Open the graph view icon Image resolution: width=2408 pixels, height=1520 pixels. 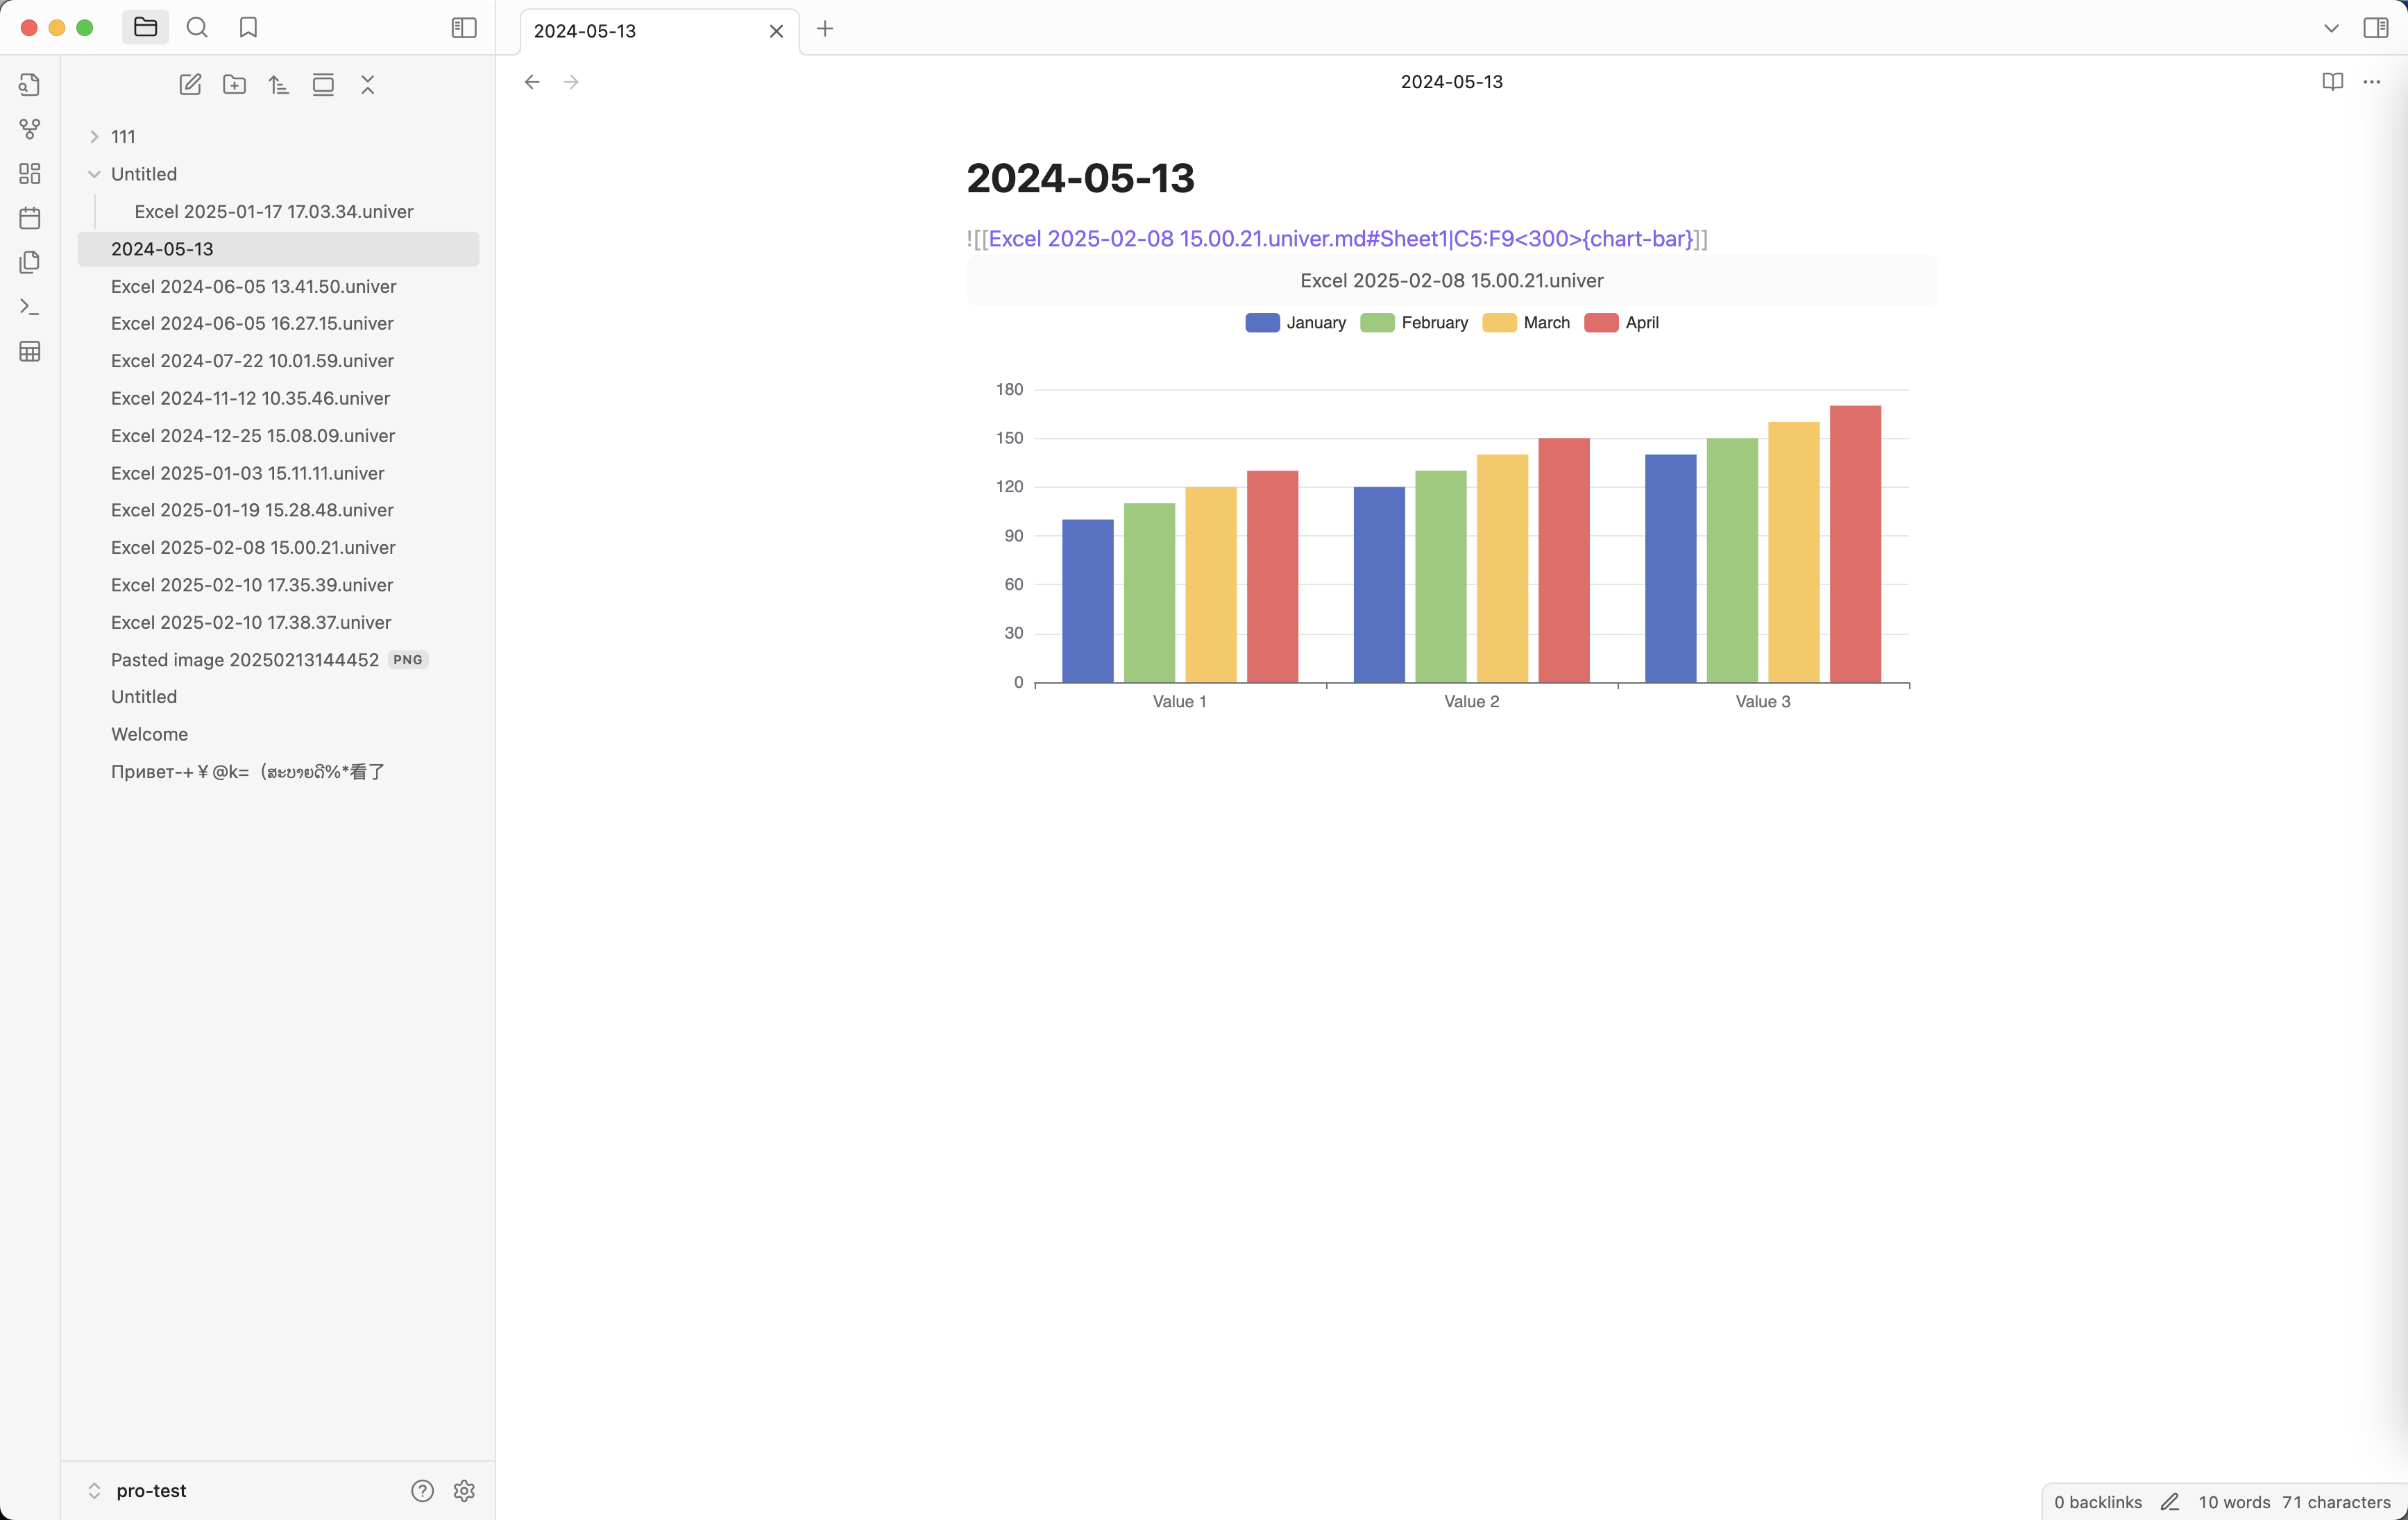point(29,128)
